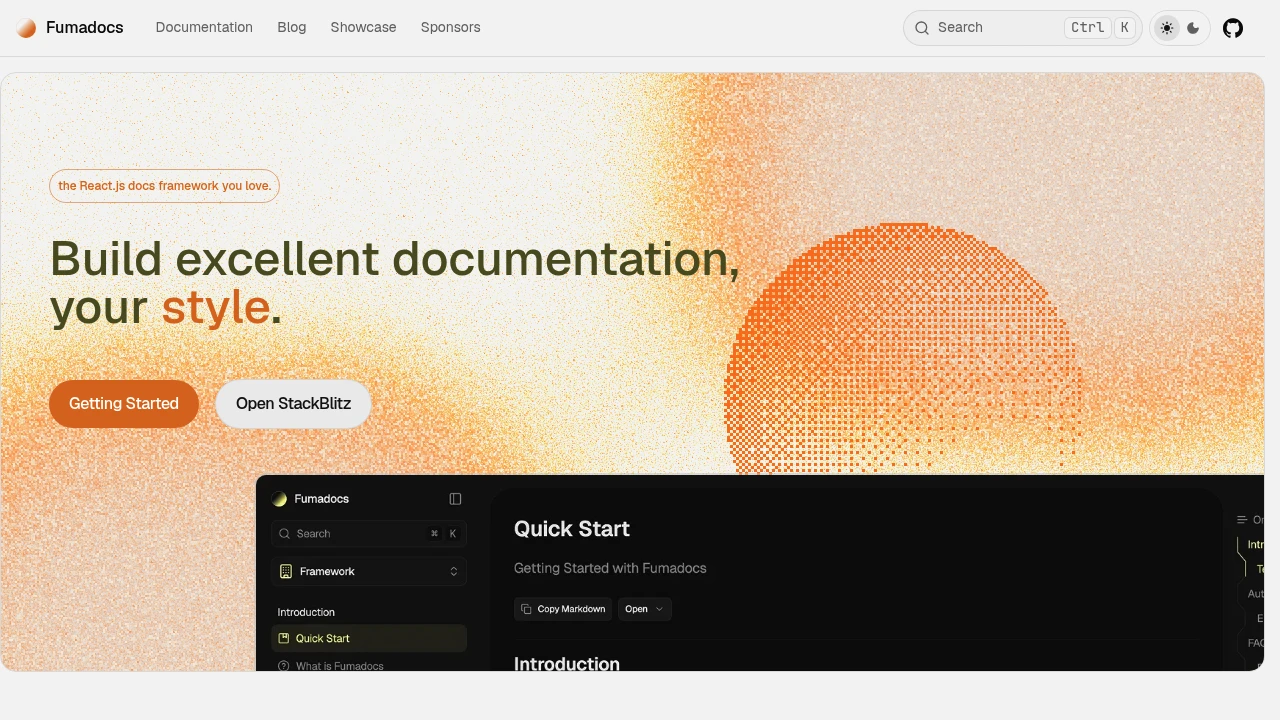Open the Sponsors nav link

450,28
